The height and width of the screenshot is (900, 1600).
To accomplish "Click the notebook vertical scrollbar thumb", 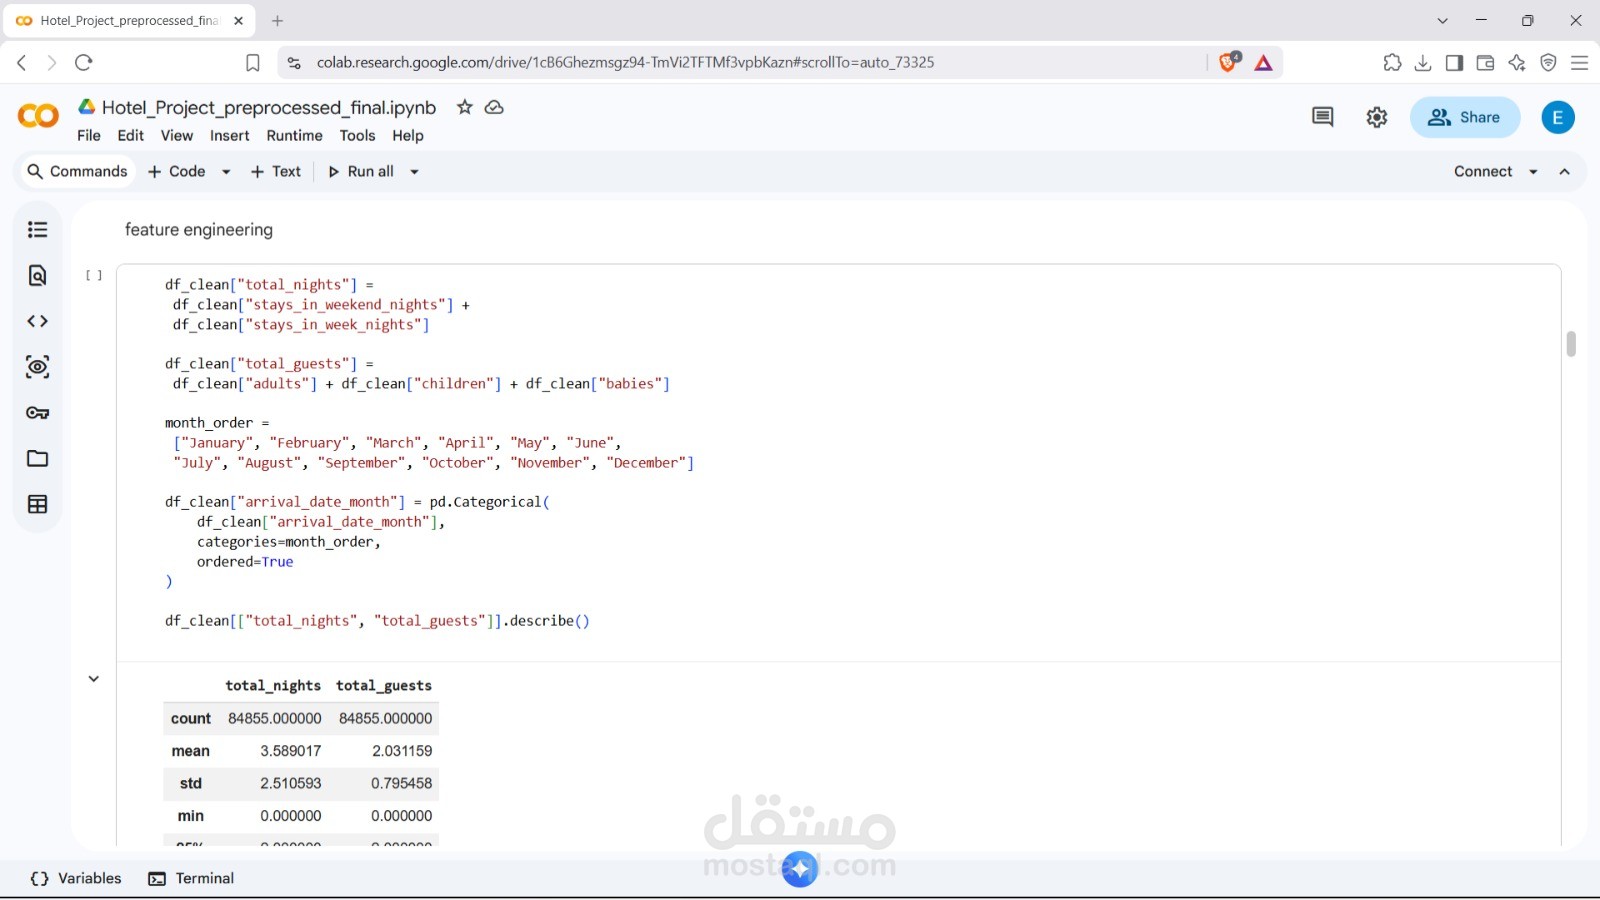I will click(x=1571, y=343).
